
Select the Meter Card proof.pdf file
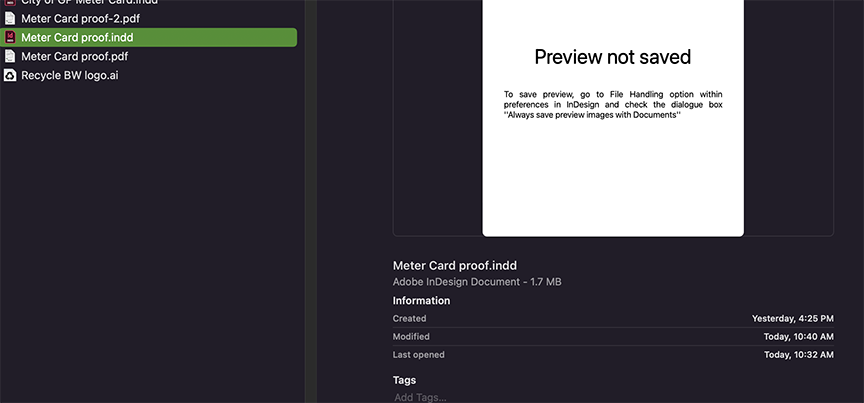click(74, 56)
